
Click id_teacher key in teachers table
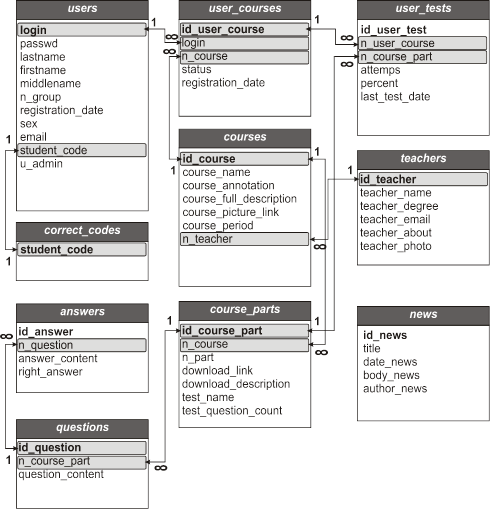tap(423, 179)
